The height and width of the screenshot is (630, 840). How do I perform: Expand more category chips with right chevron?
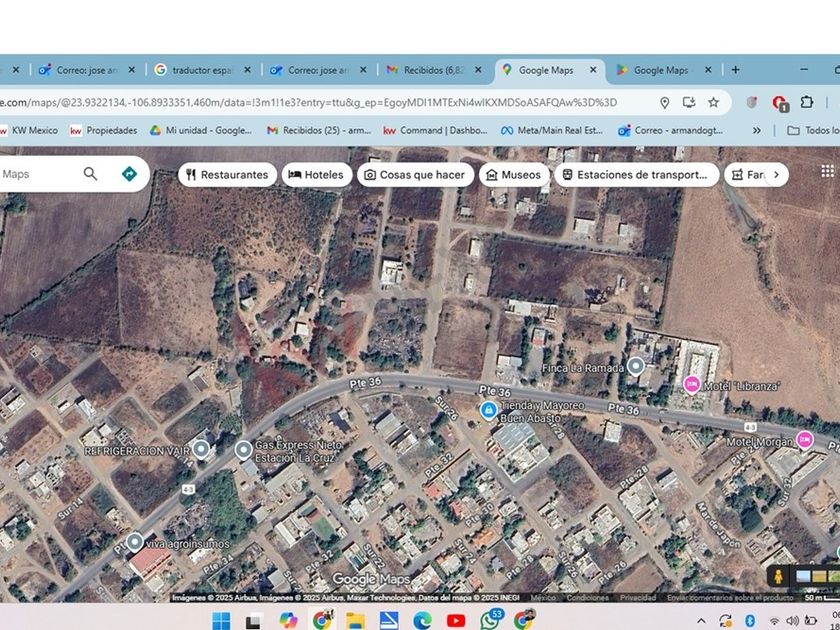click(x=775, y=174)
